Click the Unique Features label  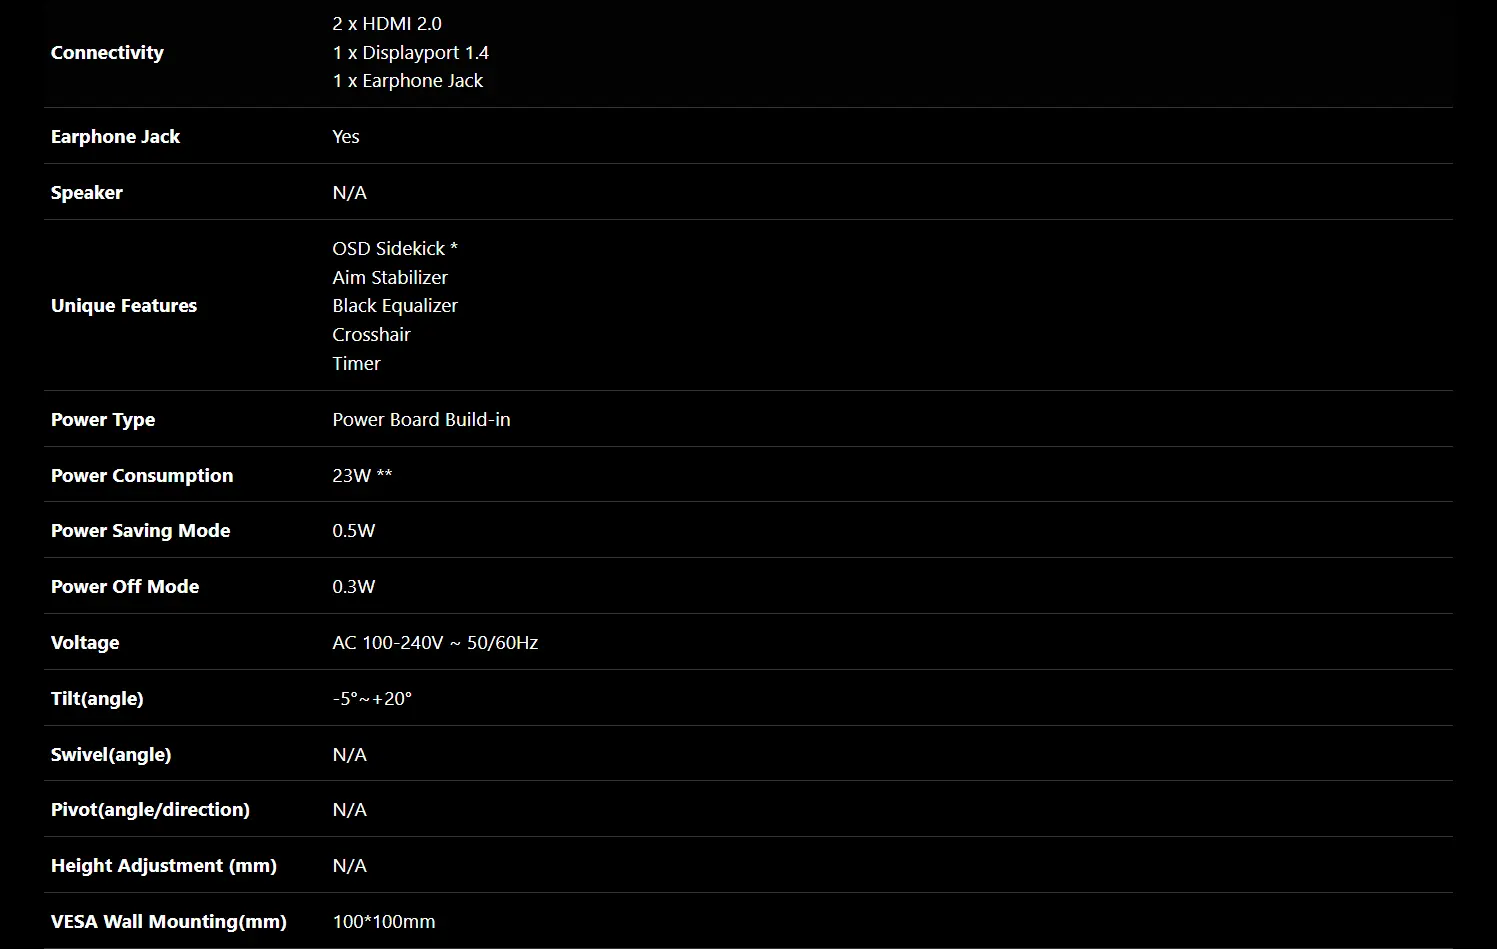tap(124, 306)
